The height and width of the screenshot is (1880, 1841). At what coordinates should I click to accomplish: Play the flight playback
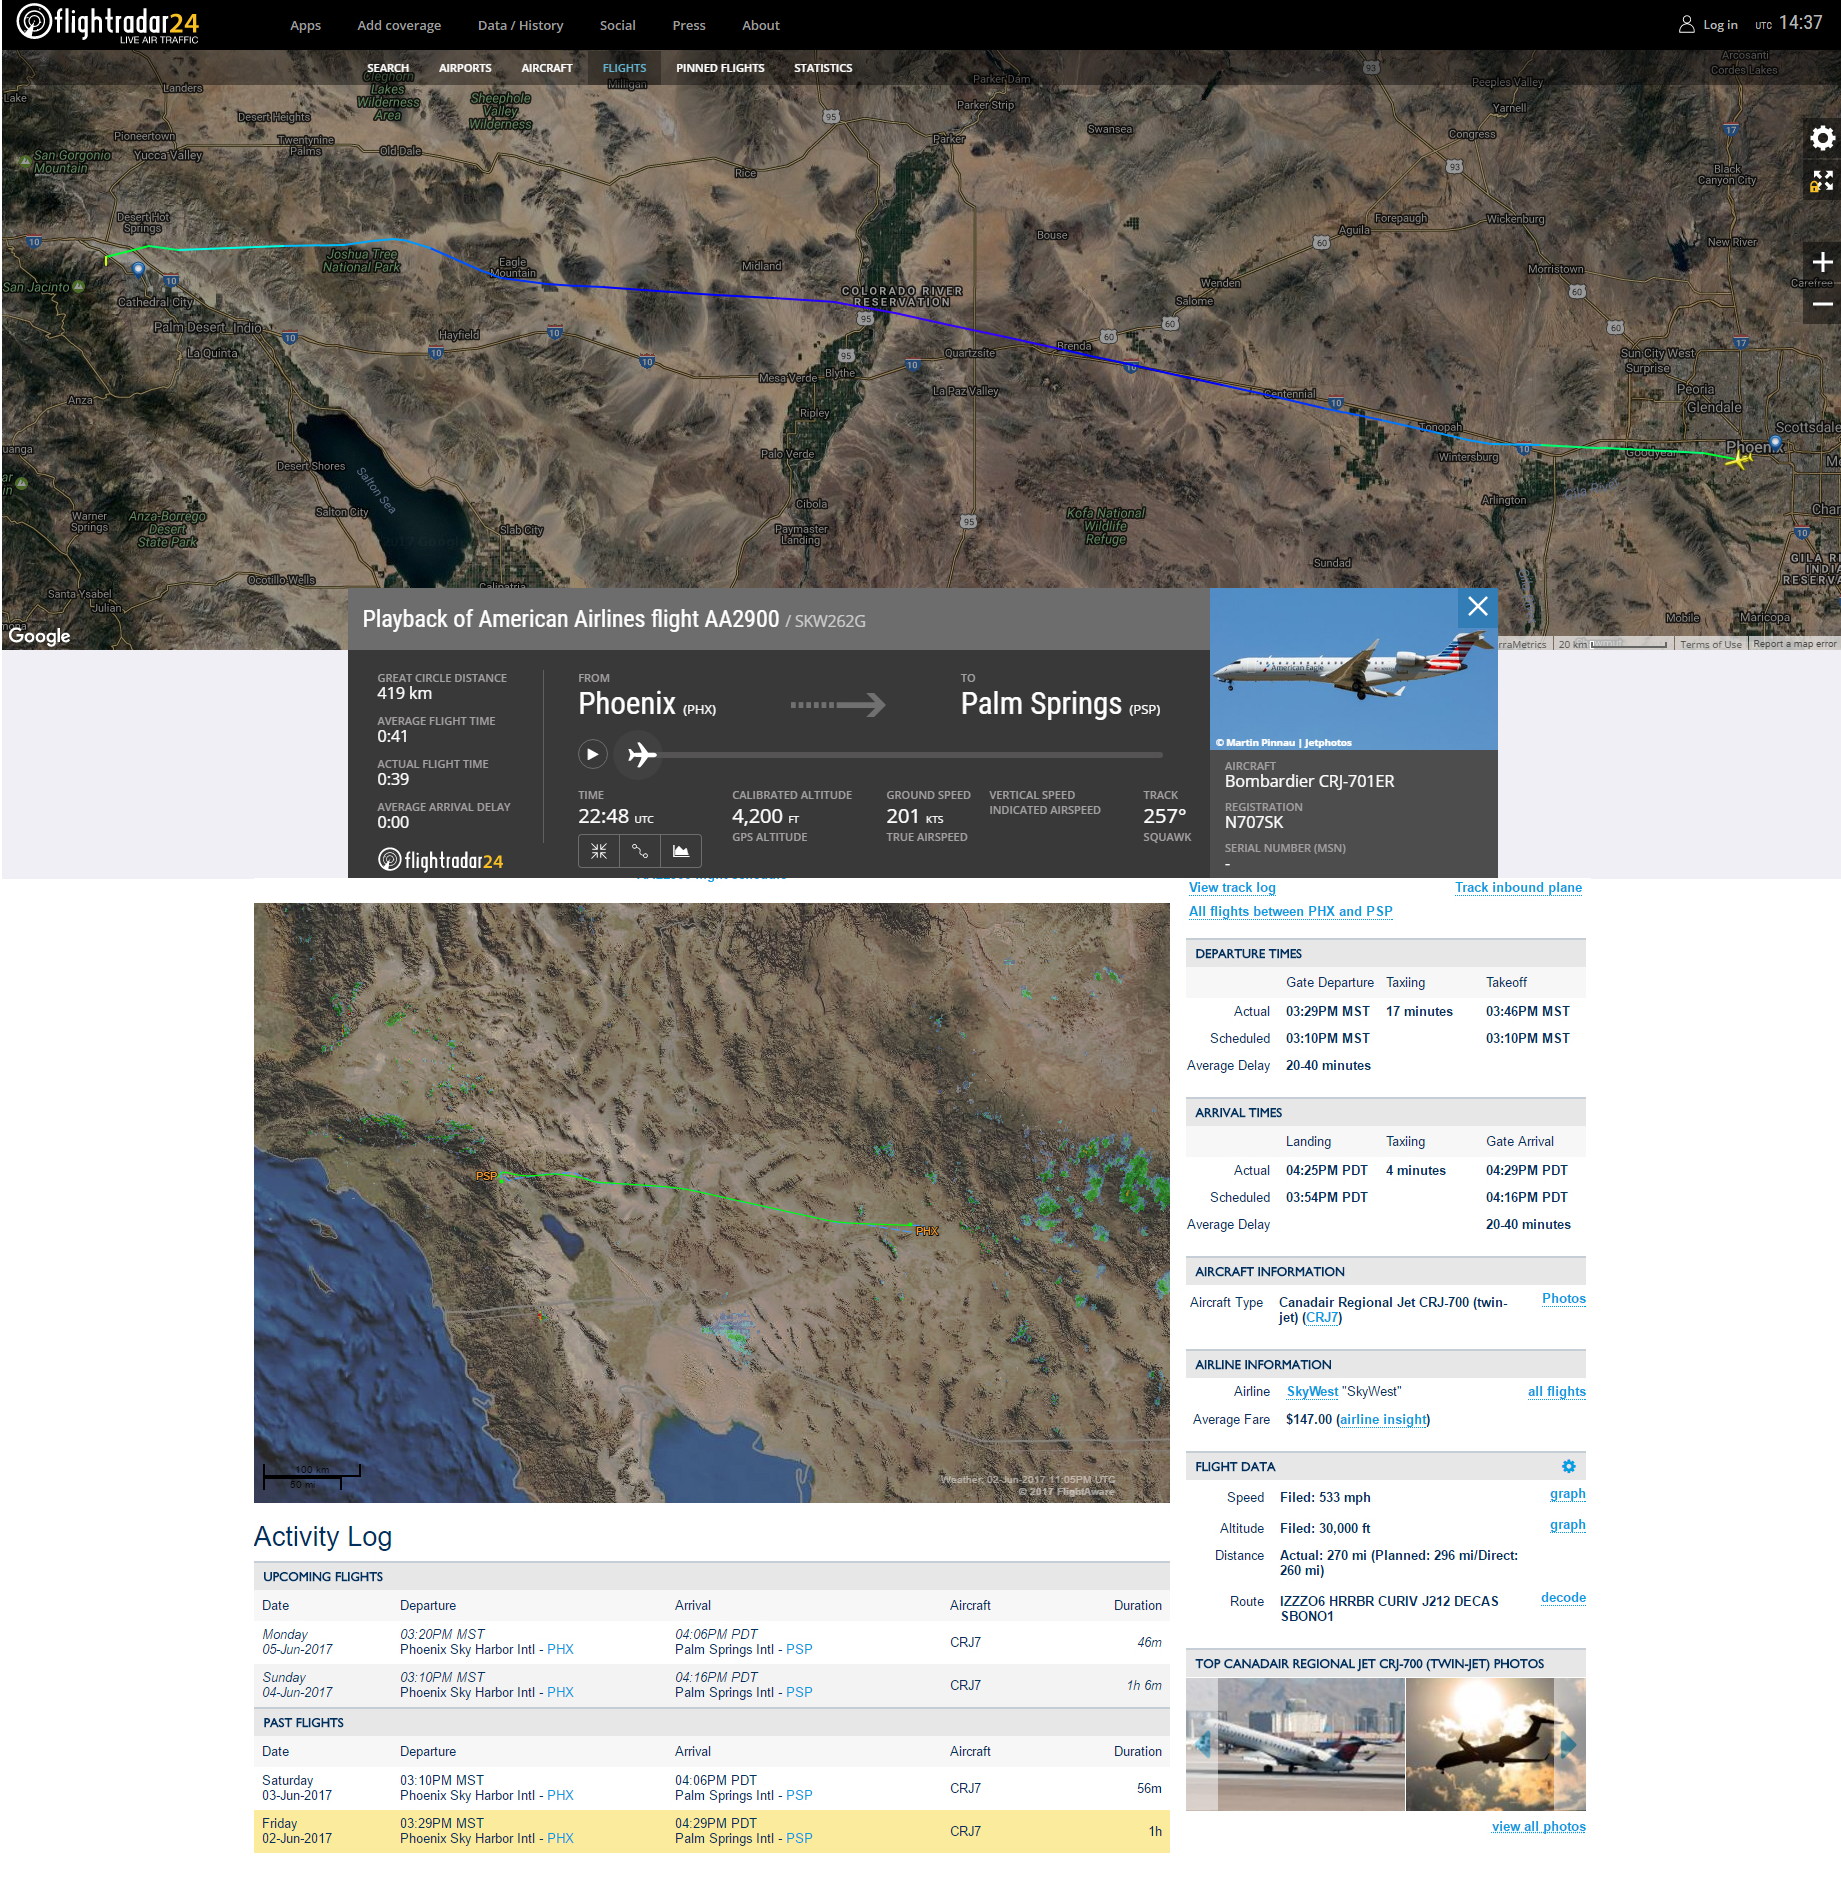pos(592,754)
